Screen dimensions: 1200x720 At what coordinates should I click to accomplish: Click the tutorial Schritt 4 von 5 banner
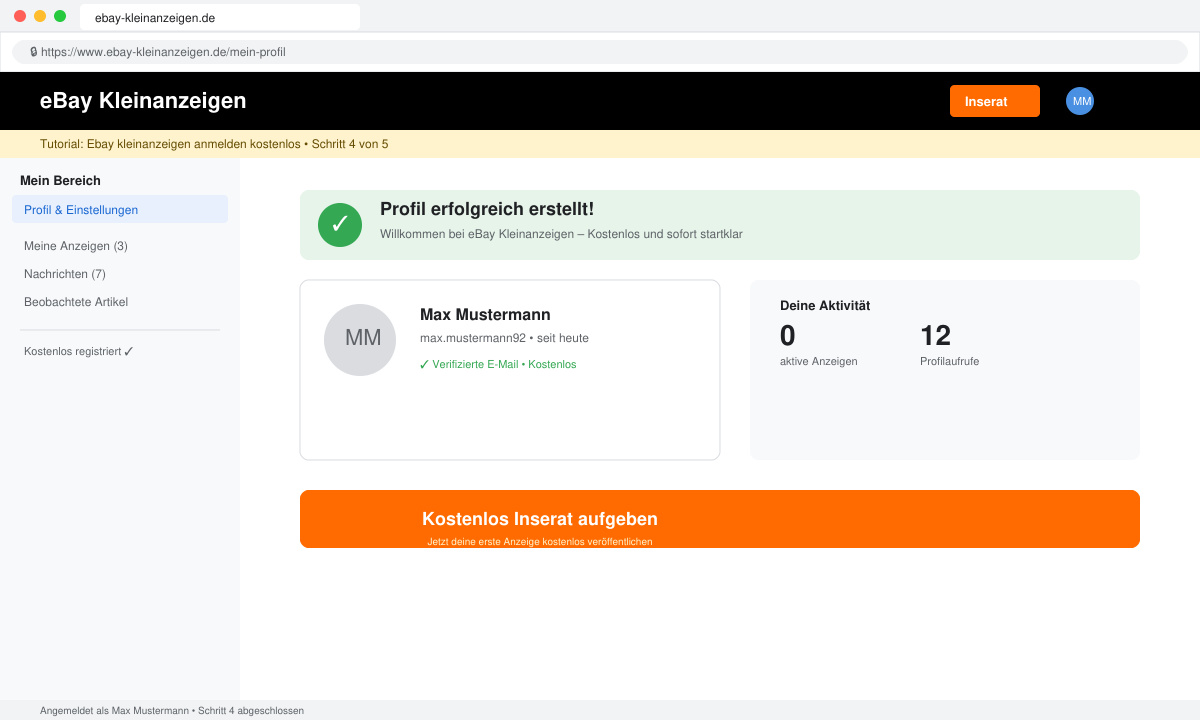pos(600,144)
